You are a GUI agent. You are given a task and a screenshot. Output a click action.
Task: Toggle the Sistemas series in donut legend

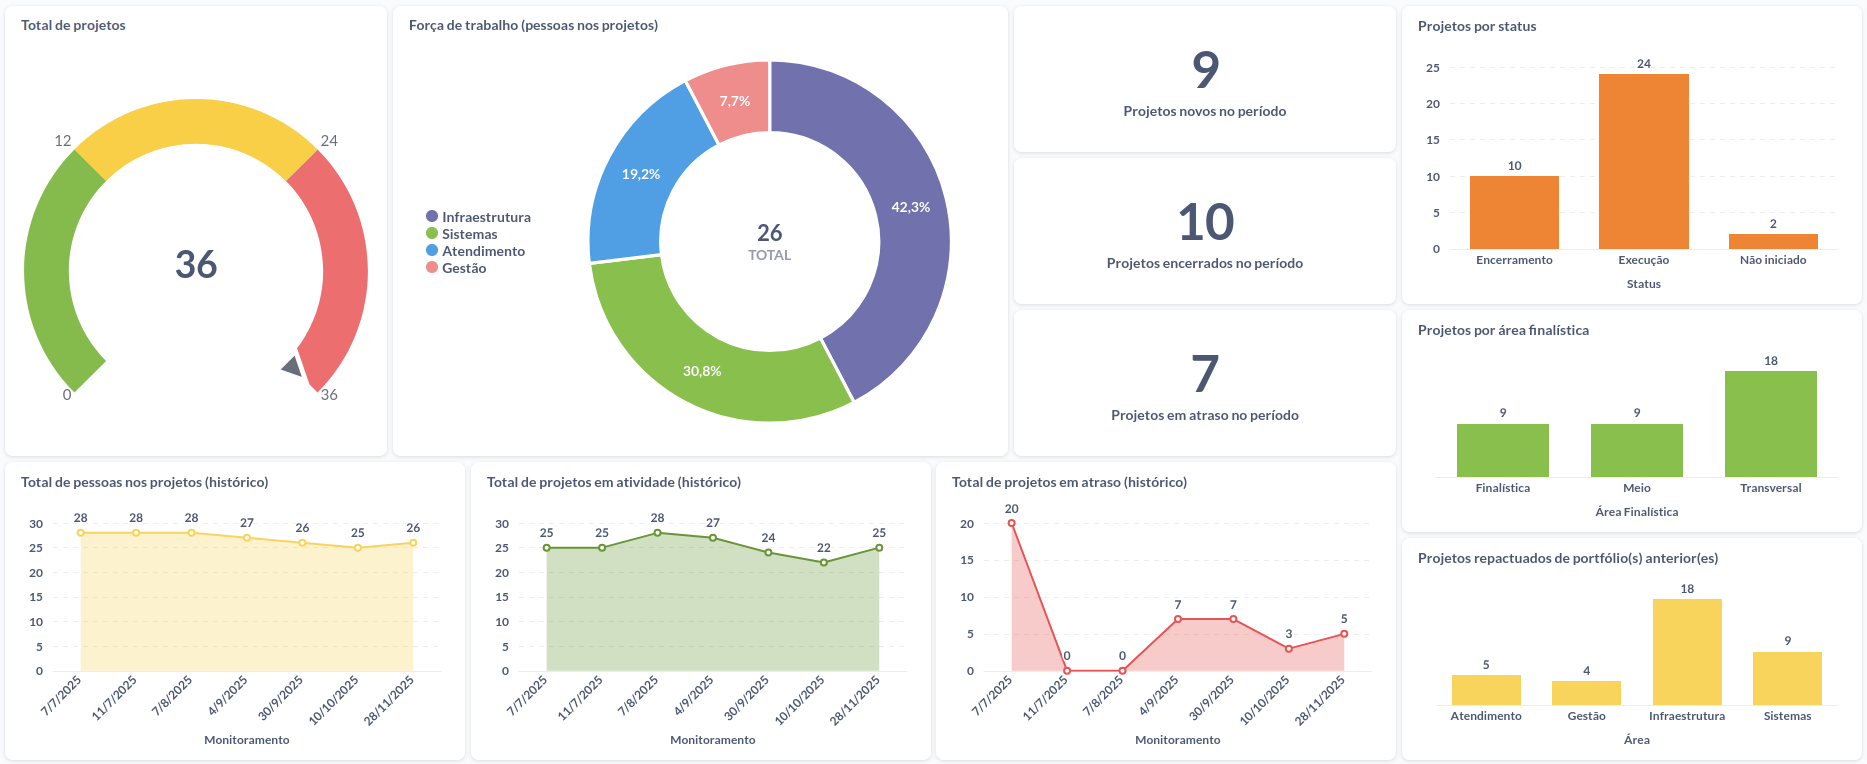(x=468, y=234)
